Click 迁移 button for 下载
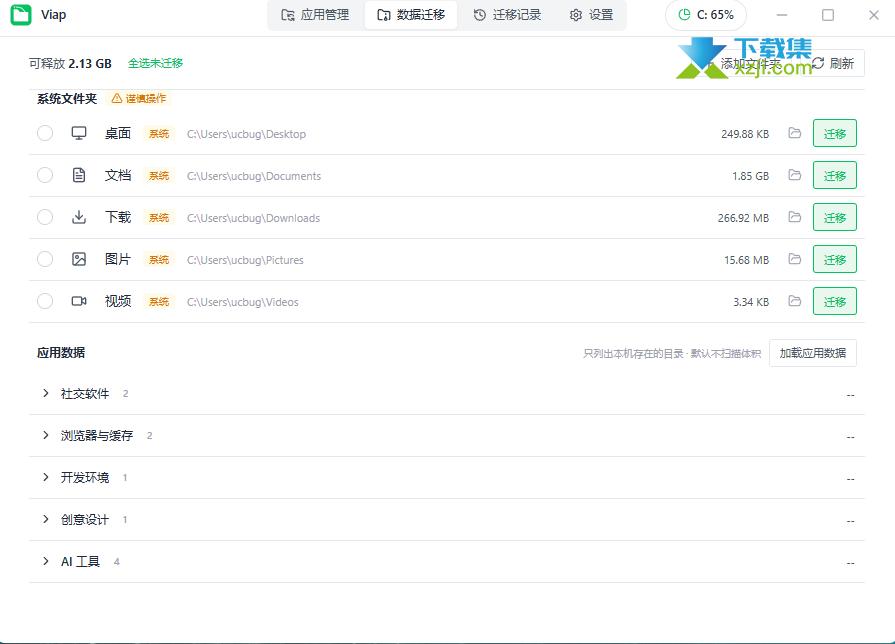 (x=834, y=218)
